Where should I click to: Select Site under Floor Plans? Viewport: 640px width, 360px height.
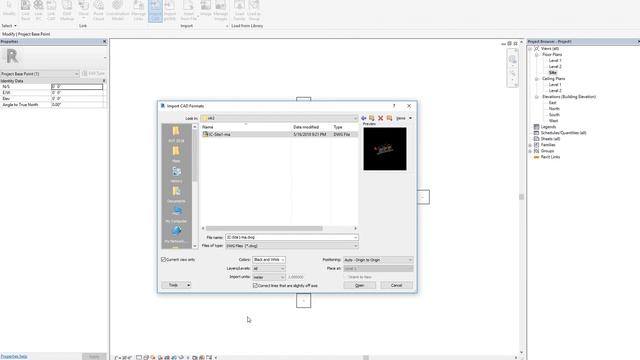(553, 72)
